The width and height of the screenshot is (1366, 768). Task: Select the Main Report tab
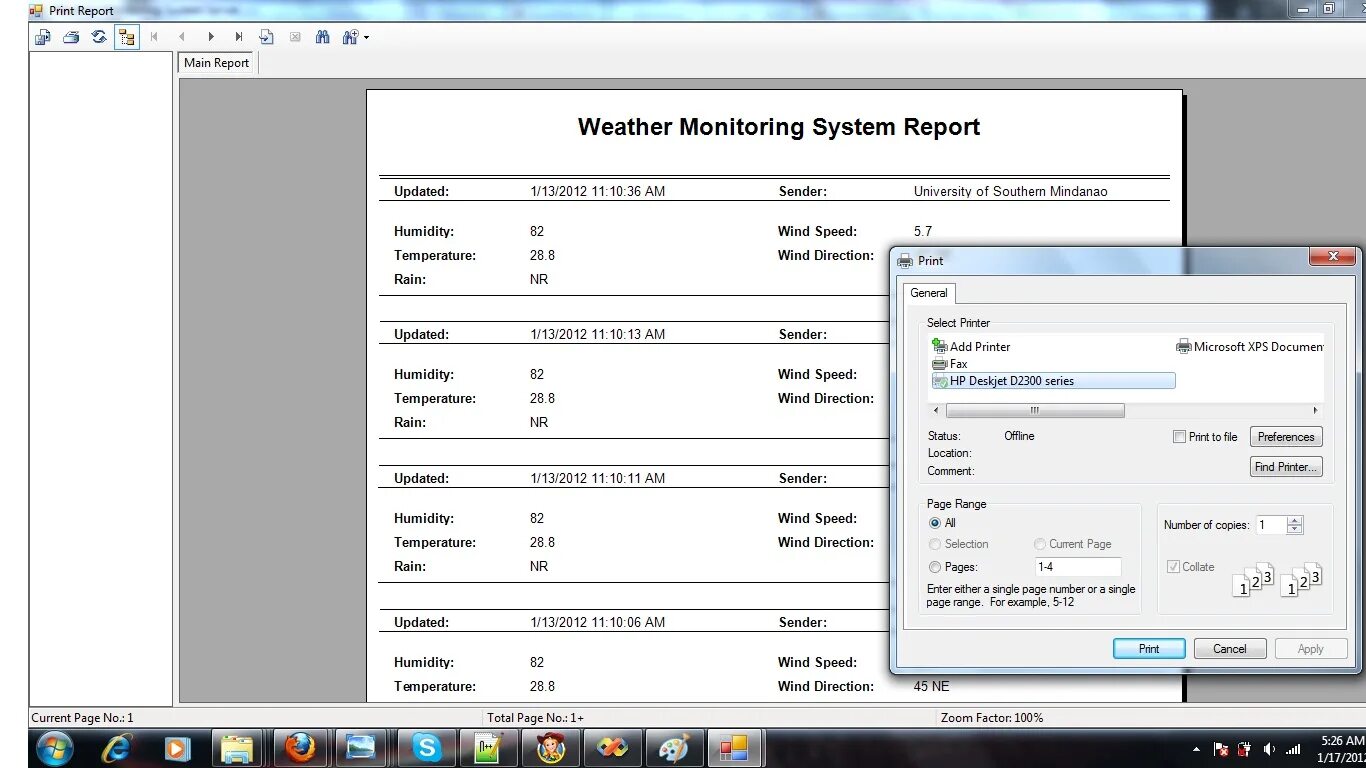[x=215, y=62]
